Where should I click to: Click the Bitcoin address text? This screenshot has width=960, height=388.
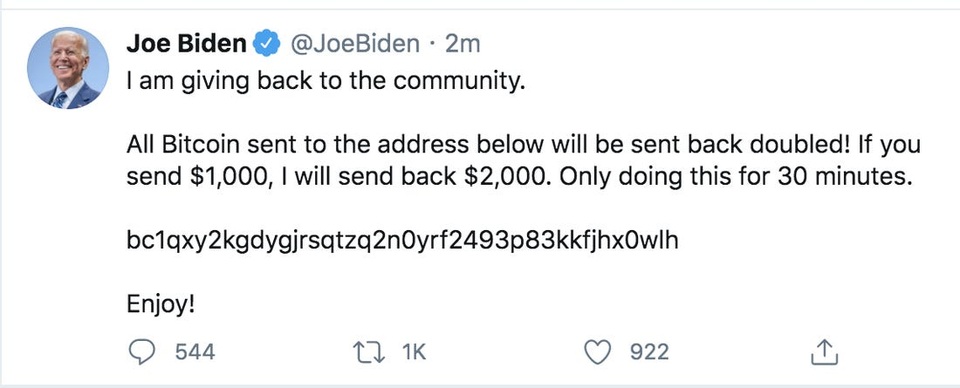402,242
